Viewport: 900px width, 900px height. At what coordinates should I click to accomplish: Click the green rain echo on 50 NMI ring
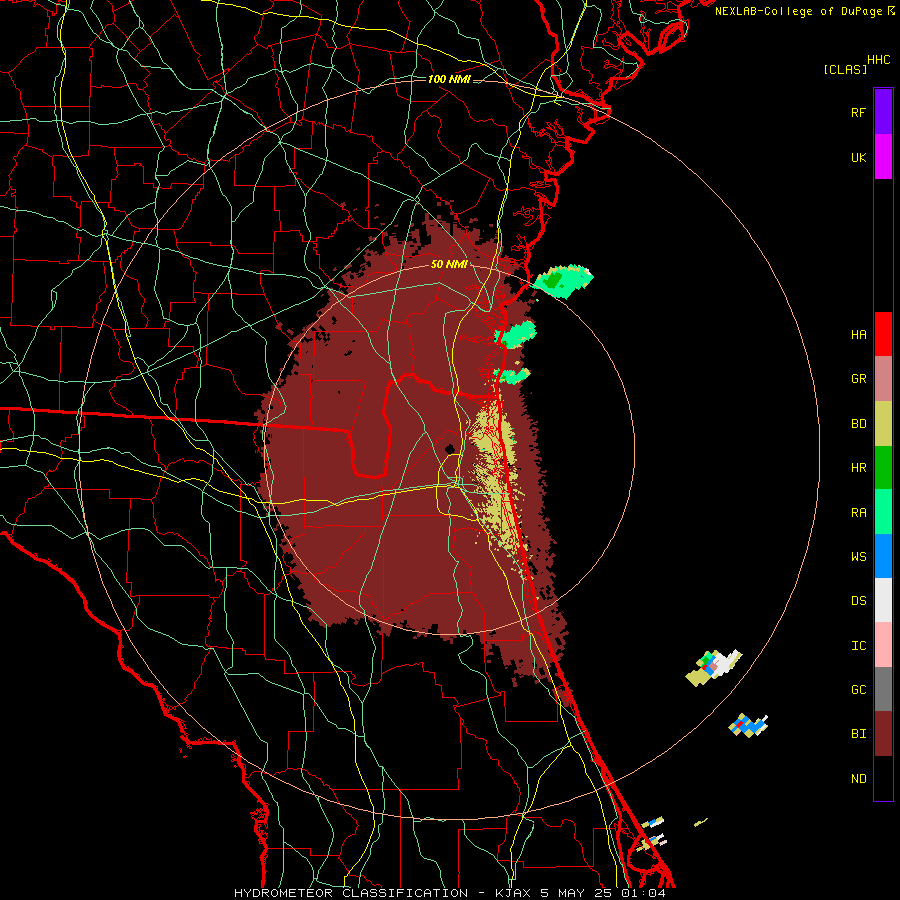(x=562, y=281)
